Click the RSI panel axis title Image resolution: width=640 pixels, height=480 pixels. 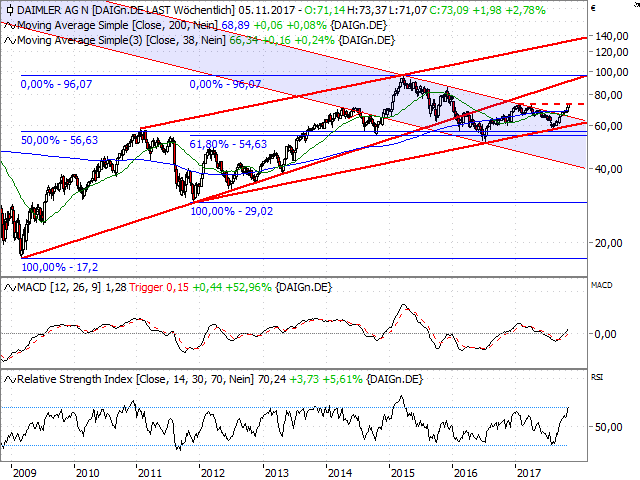597,378
